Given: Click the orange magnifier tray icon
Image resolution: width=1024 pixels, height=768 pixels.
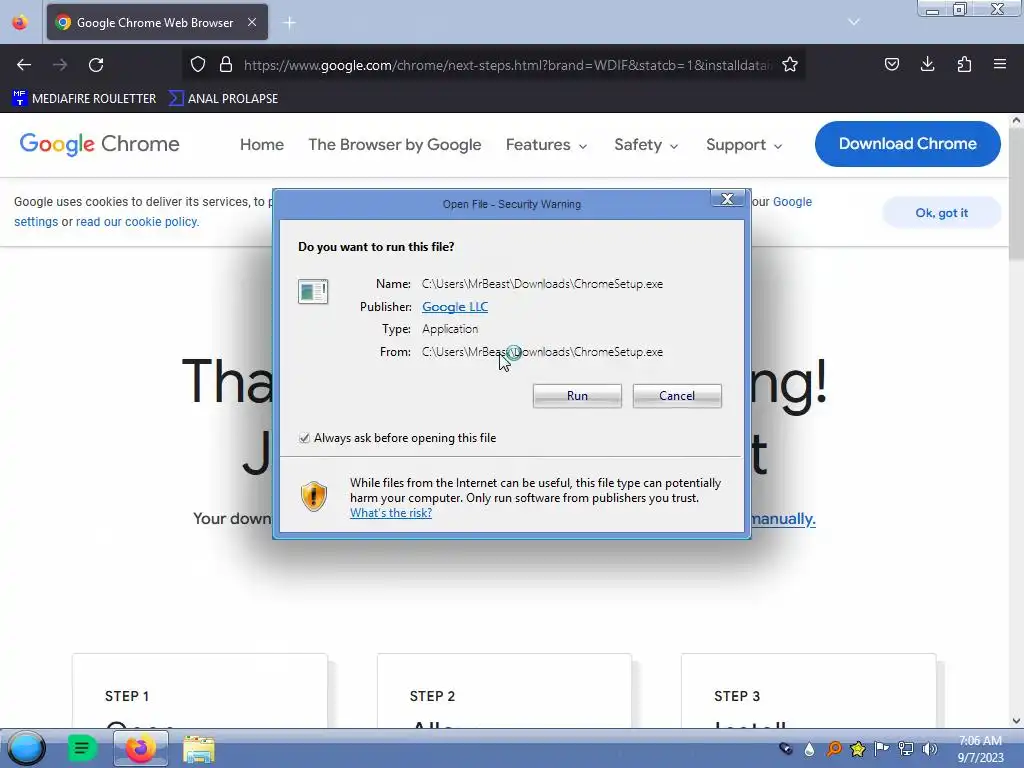Looking at the screenshot, I should [x=834, y=748].
